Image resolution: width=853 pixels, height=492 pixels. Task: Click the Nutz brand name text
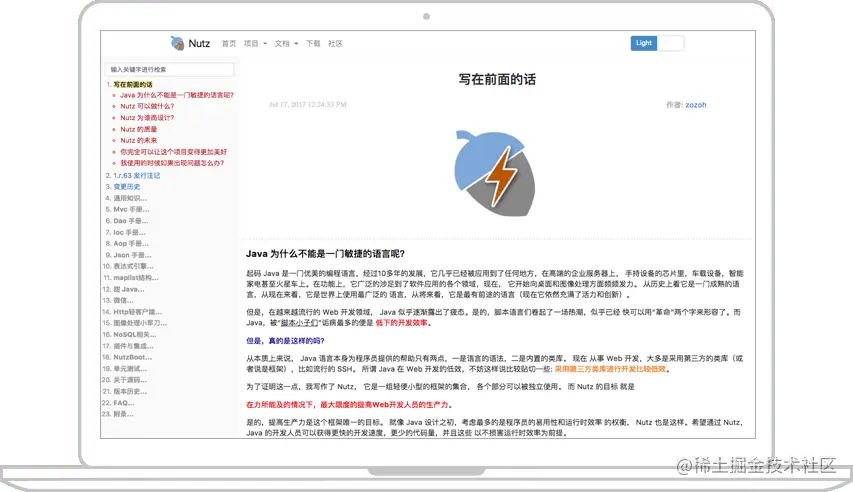tap(199, 44)
